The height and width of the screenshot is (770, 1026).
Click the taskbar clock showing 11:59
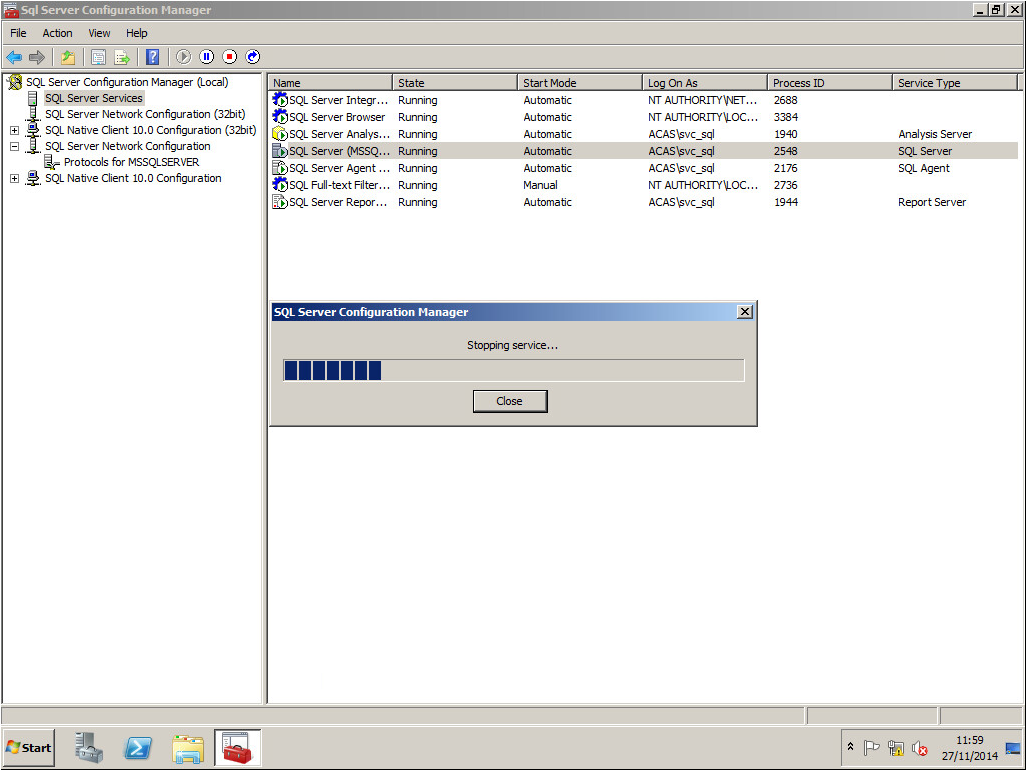(970, 740)
